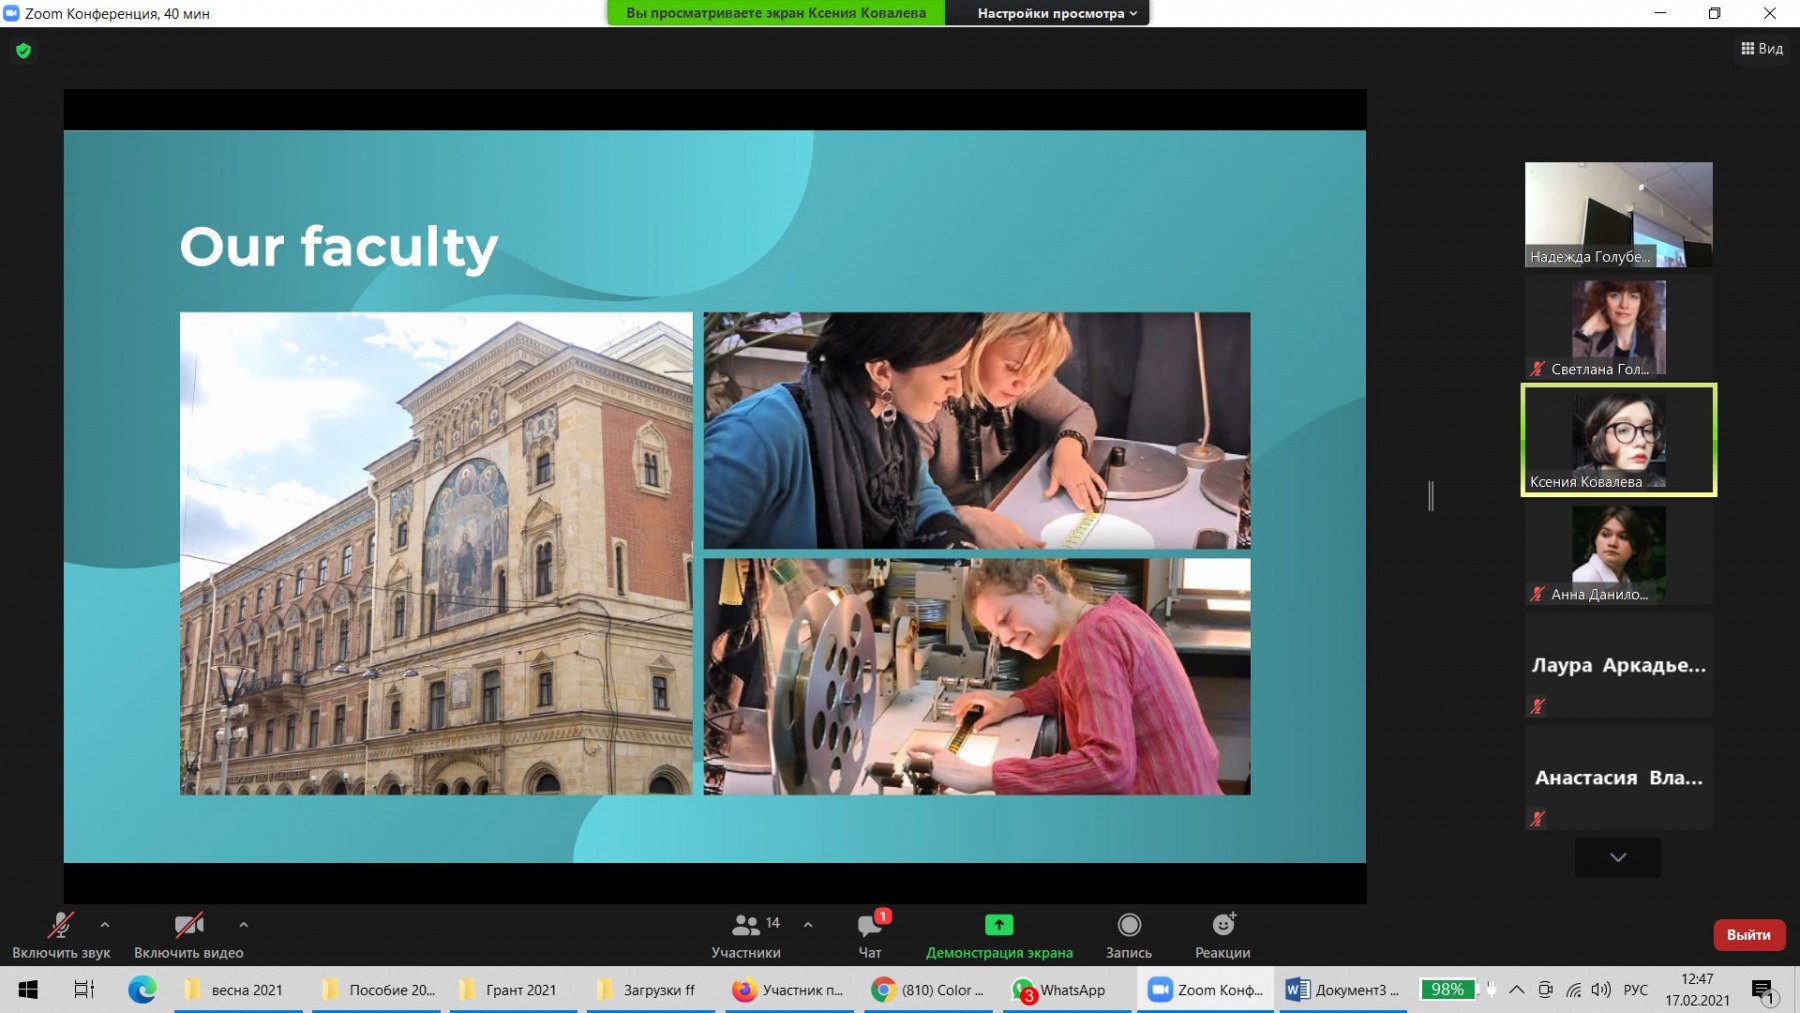
Task: Switch to Документ3 Word taskbar item
Action: pos(1343,990)
